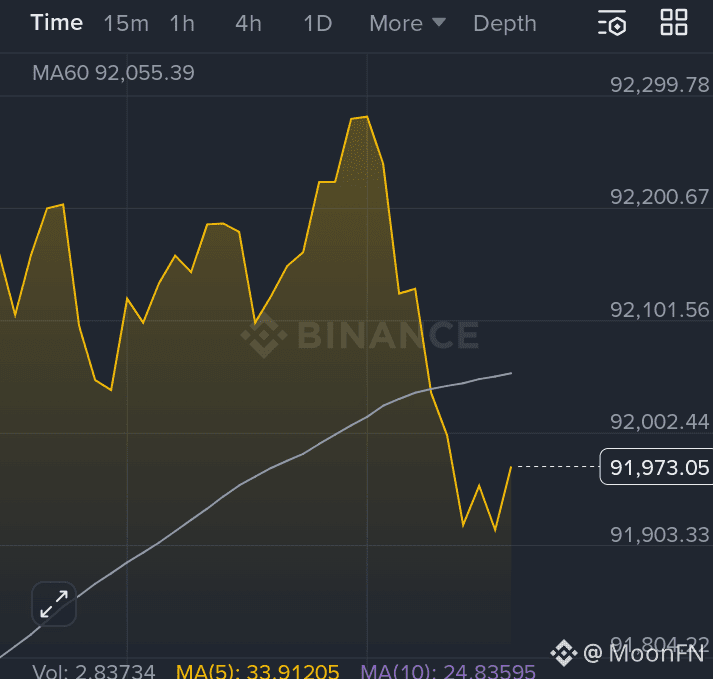
Task: Open the four-square layout grid icon
Action: (674, 23)
